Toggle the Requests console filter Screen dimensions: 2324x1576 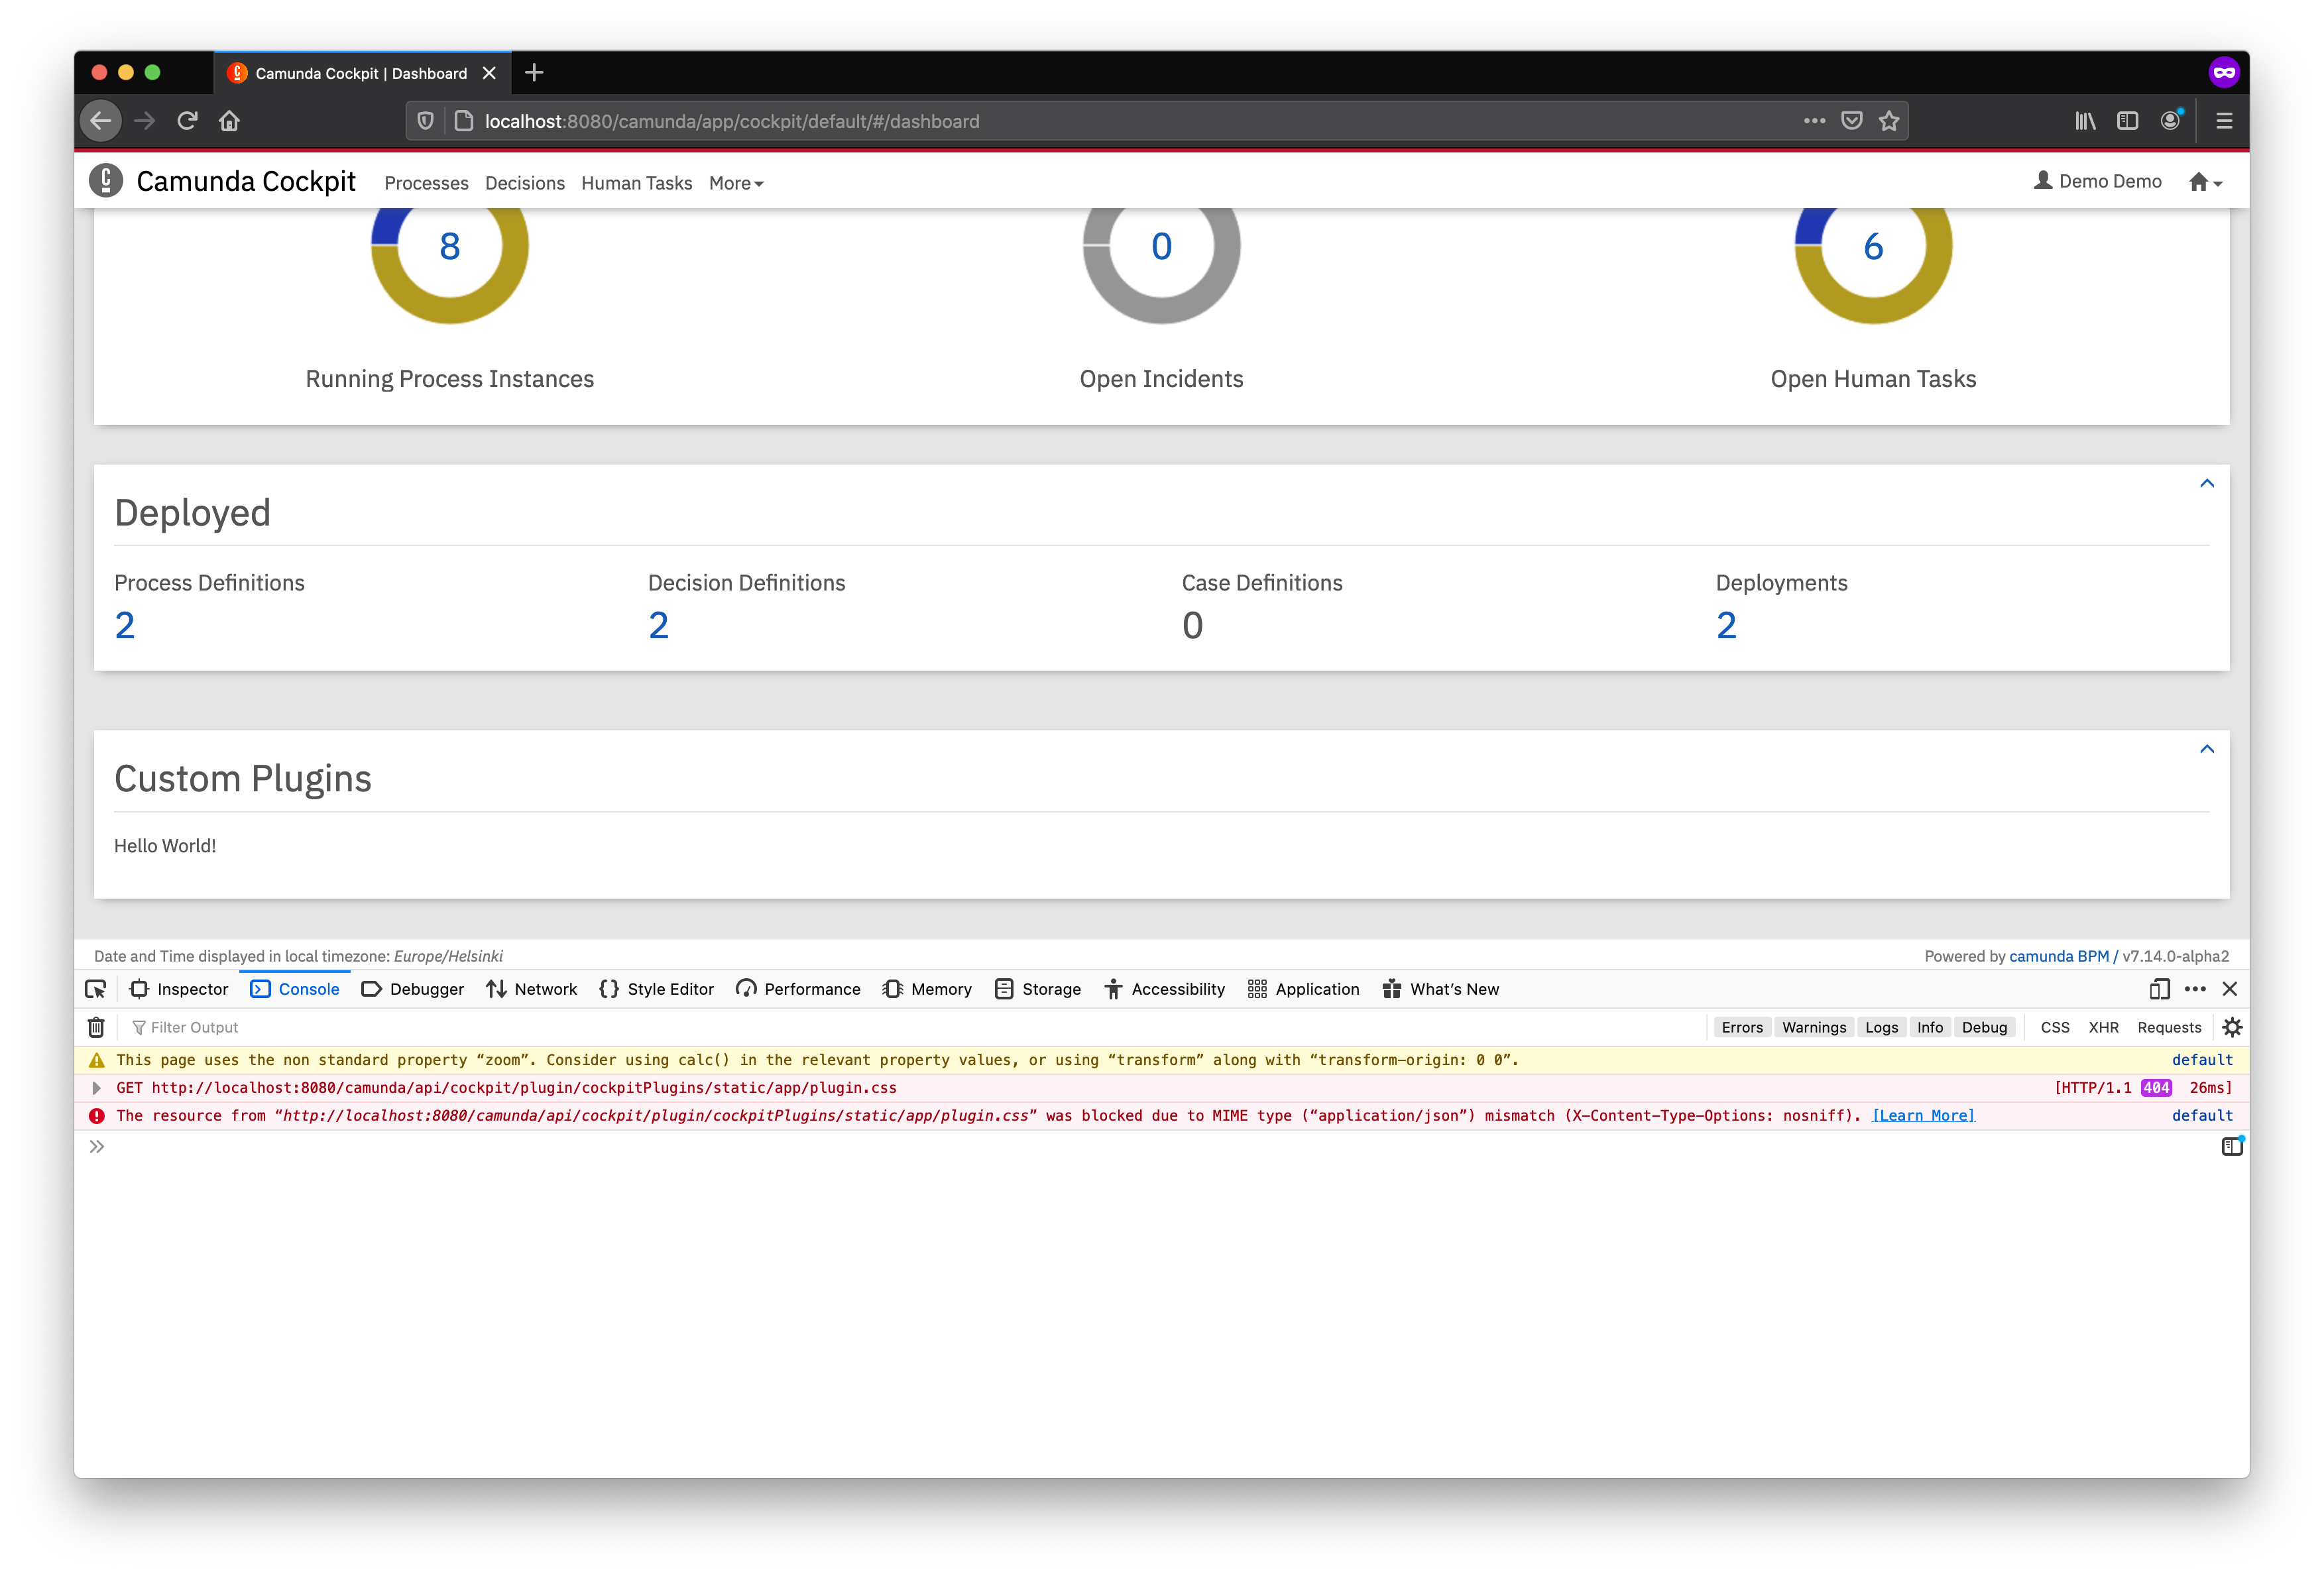click(2169, 1027)
